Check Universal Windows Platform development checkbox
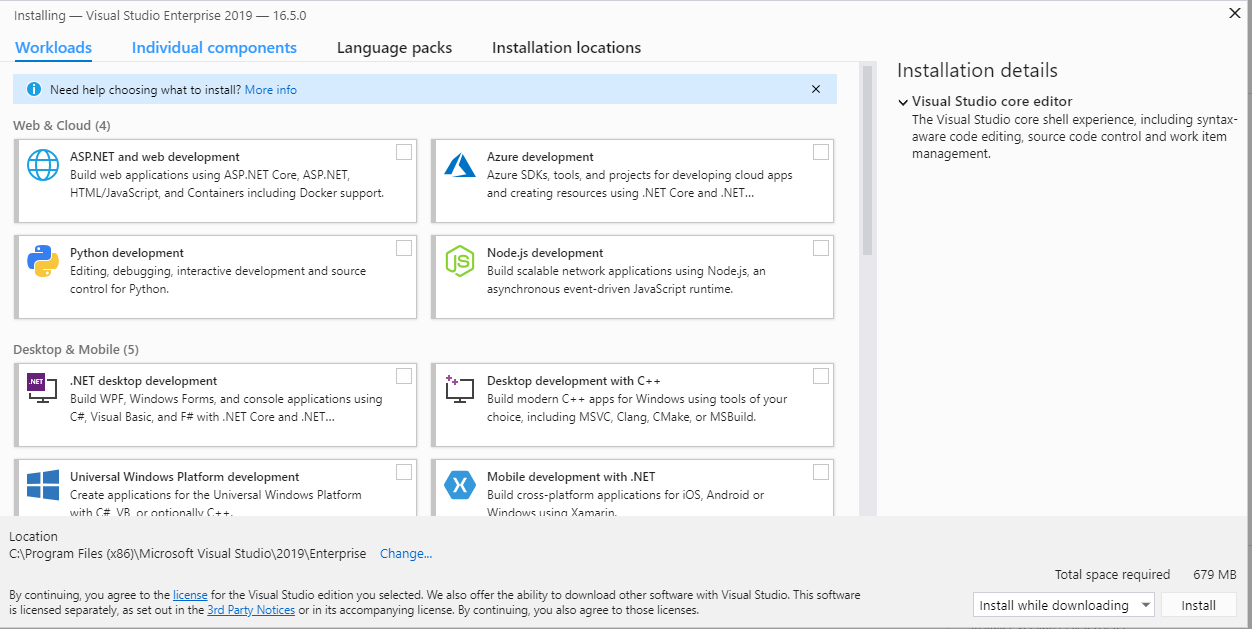This screenshot has width=1252, height=629. click(404, 472)
